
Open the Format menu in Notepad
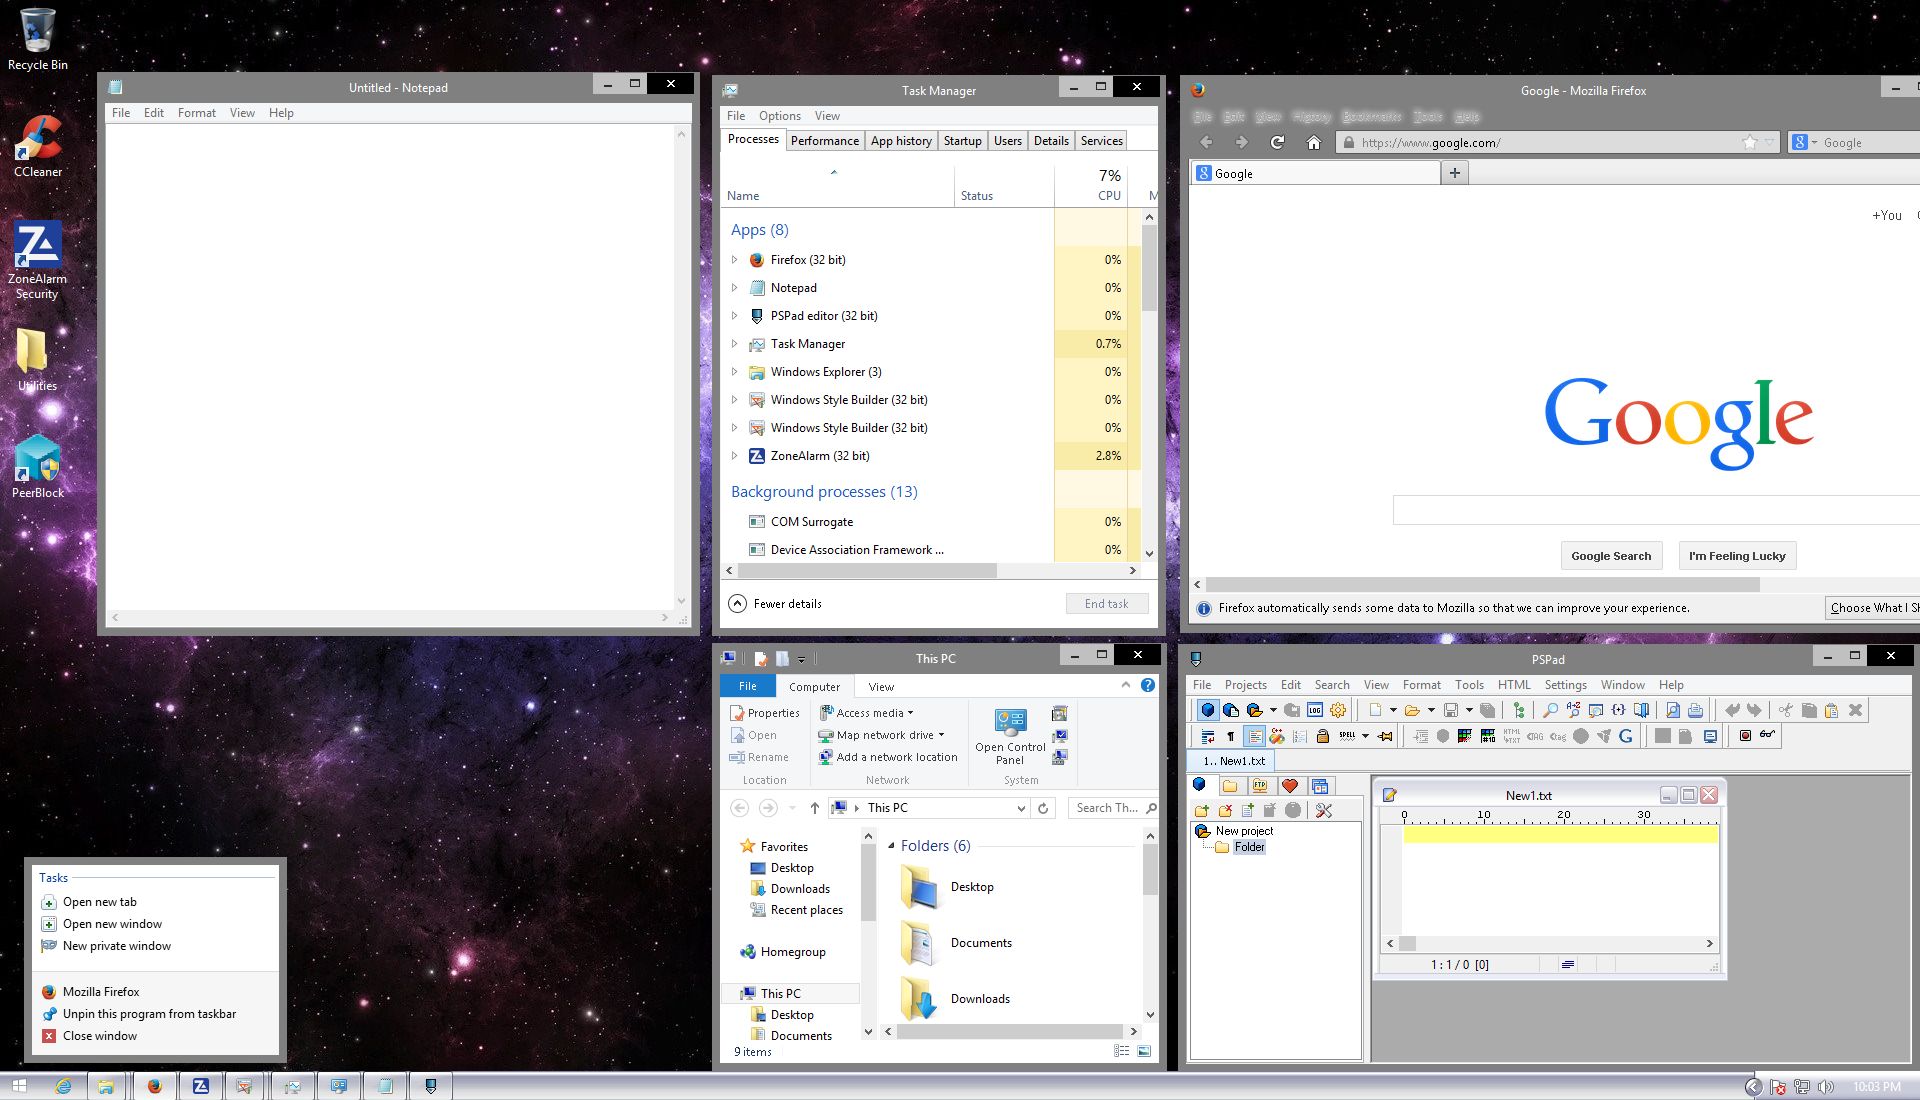(196, 113)
